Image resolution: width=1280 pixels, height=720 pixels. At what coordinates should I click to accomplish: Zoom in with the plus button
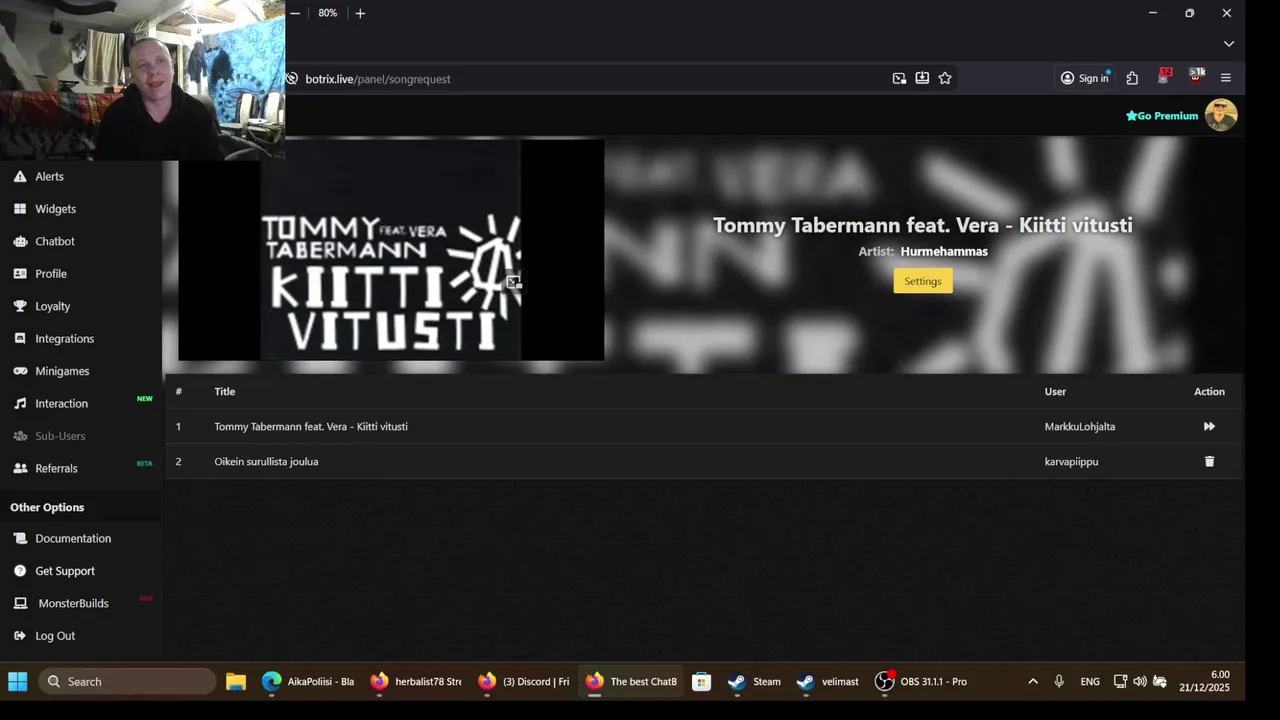click(x=360, y=13)
